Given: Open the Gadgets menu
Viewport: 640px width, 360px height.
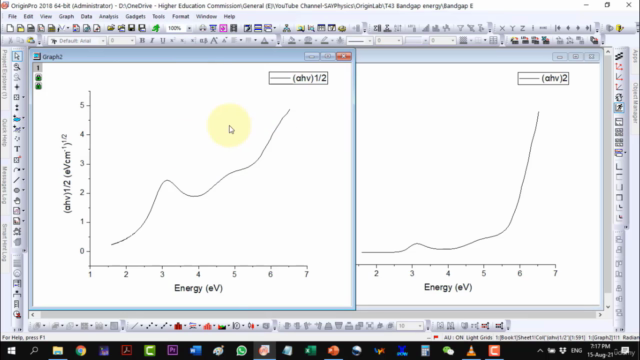Looking at the screenshot, I should [135, 16].
